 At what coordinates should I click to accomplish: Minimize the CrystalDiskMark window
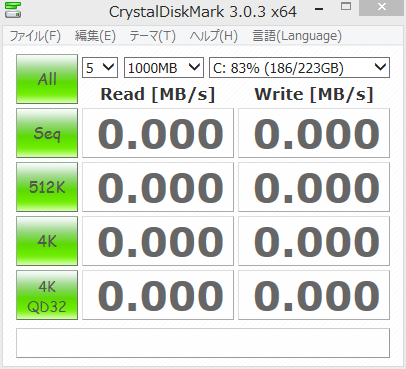319,9
